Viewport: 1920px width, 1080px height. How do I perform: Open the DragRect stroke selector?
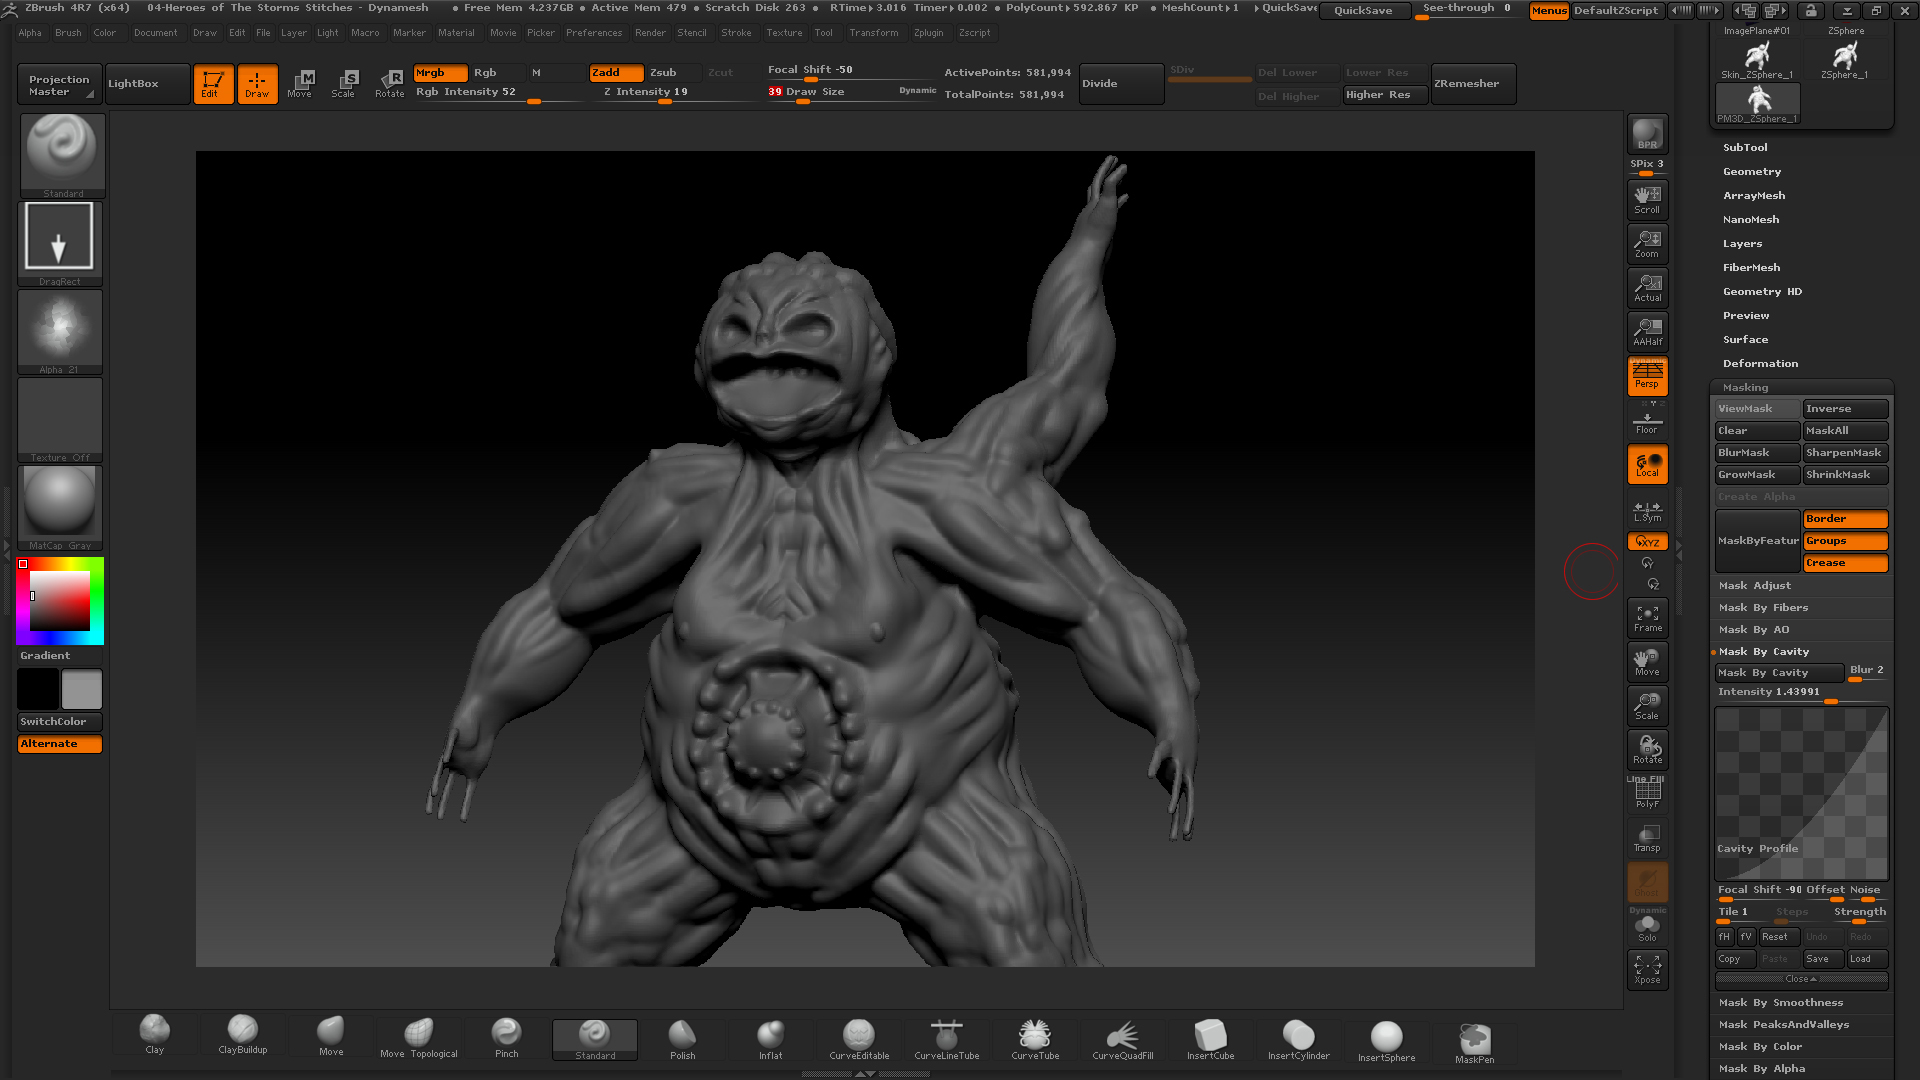click(59, 243)
